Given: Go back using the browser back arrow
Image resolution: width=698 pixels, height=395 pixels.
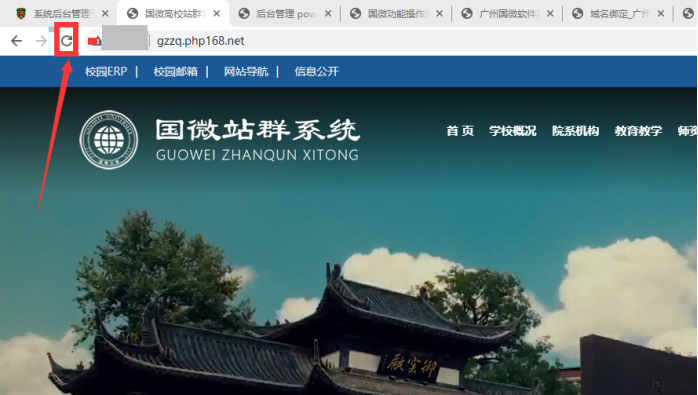Looking at the screenshot, I should pos(16,41).
